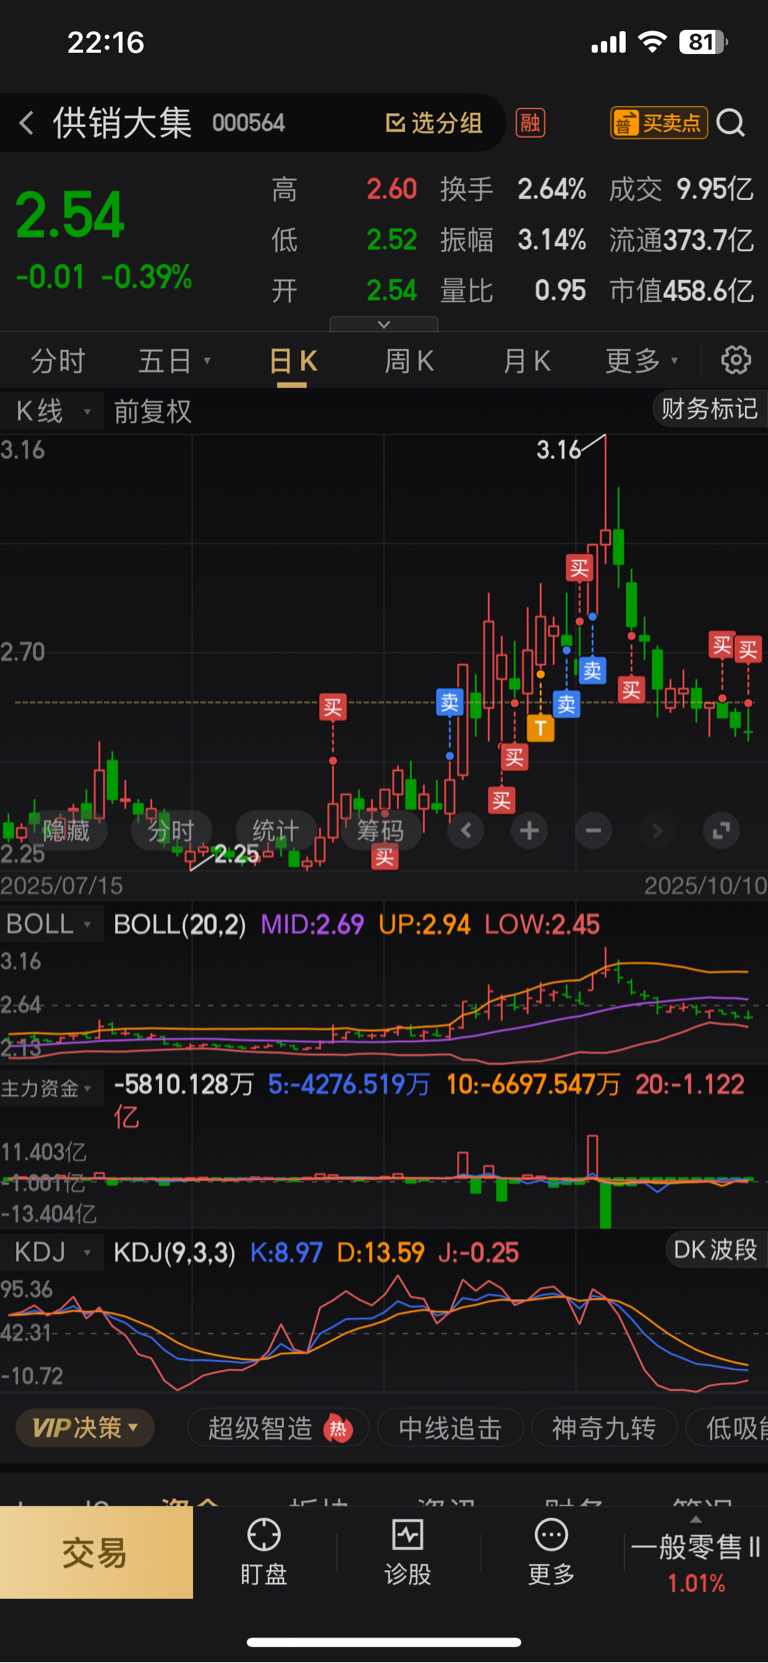
Task: Tap the orange T marker on chart
Action: pyautogui.click(x=540, y=728)
